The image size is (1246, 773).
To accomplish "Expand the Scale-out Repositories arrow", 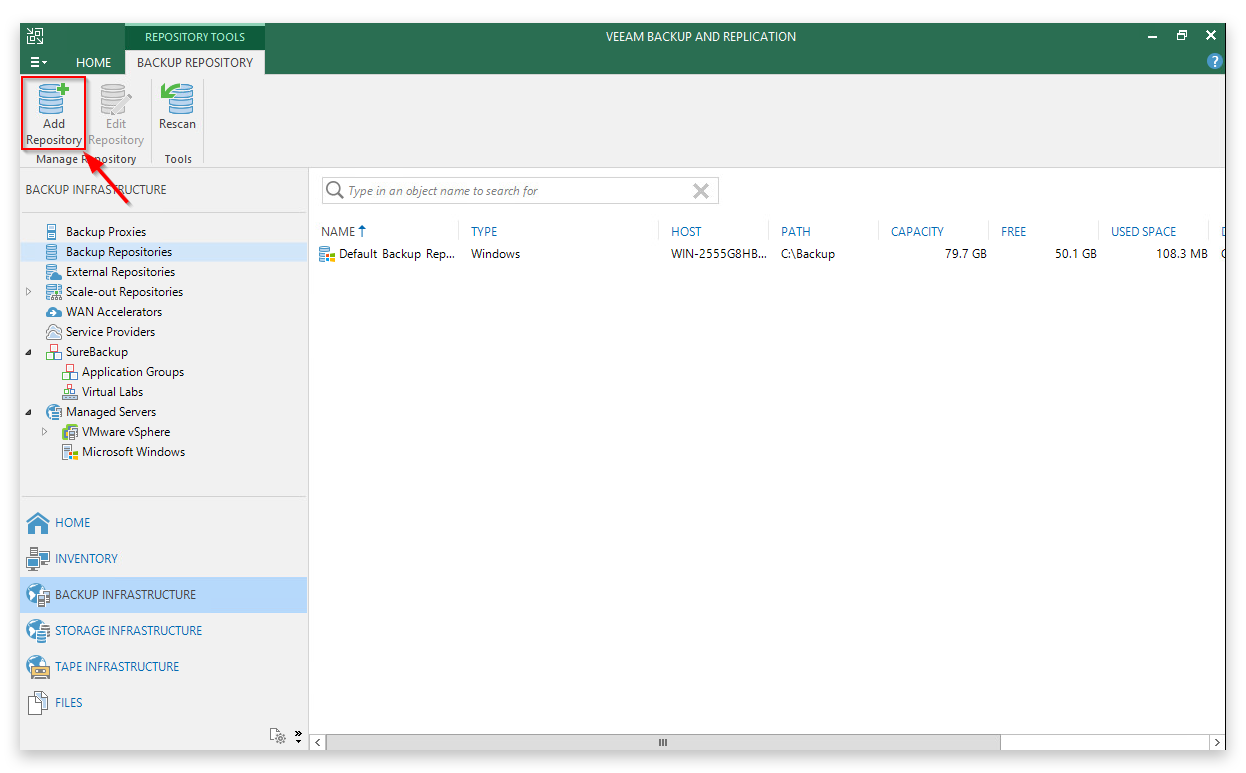I will (x=29, y=292).
